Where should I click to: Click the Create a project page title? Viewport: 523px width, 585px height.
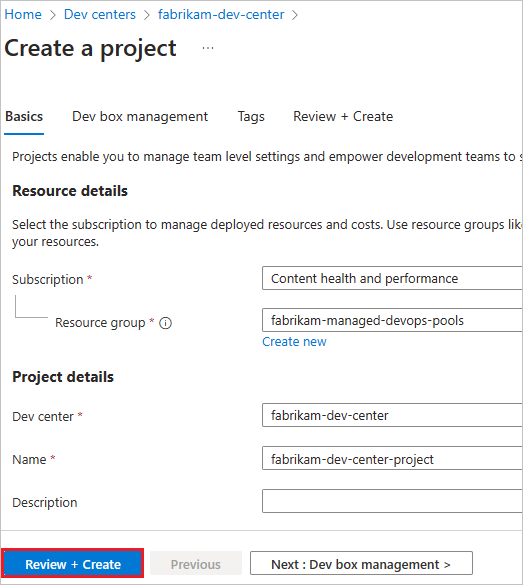pyautogui.click(x=90, y=49)
